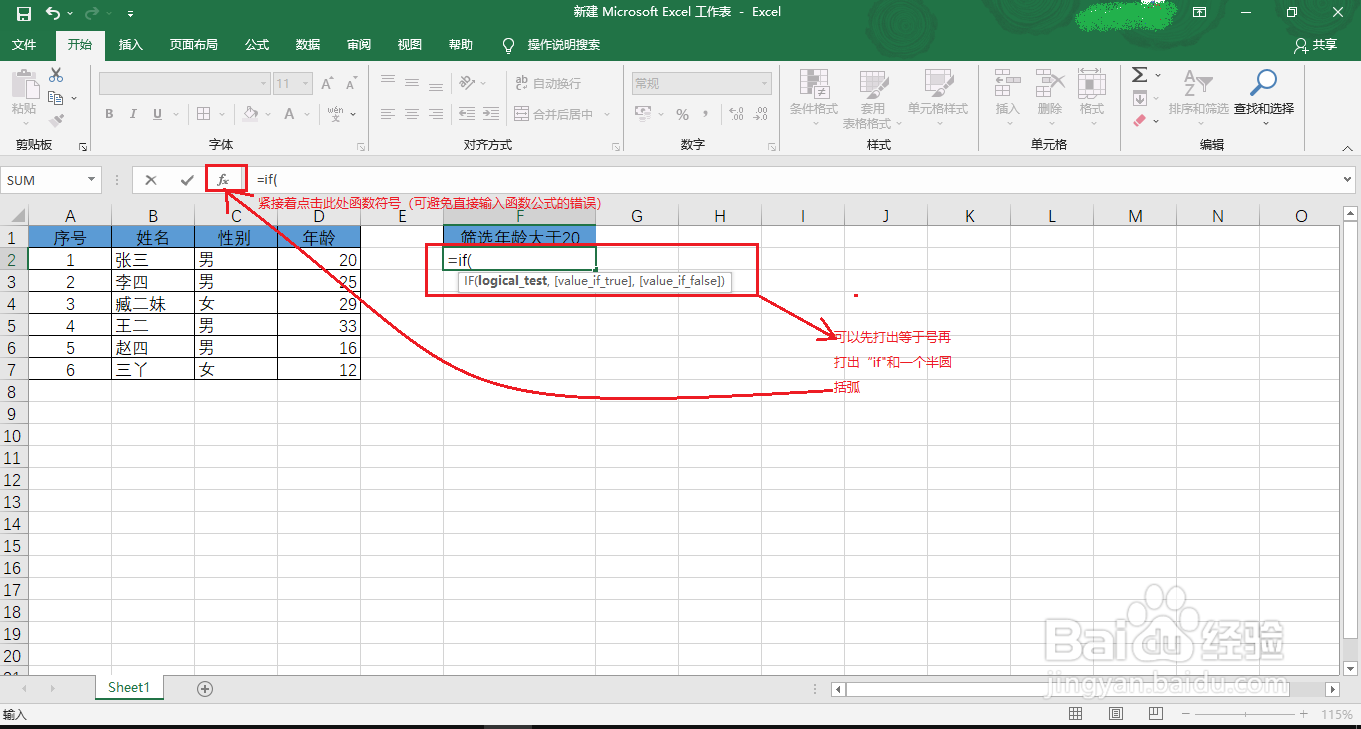Toggle middle vertical alignment

pyautogui.click(x=412, y=83)
